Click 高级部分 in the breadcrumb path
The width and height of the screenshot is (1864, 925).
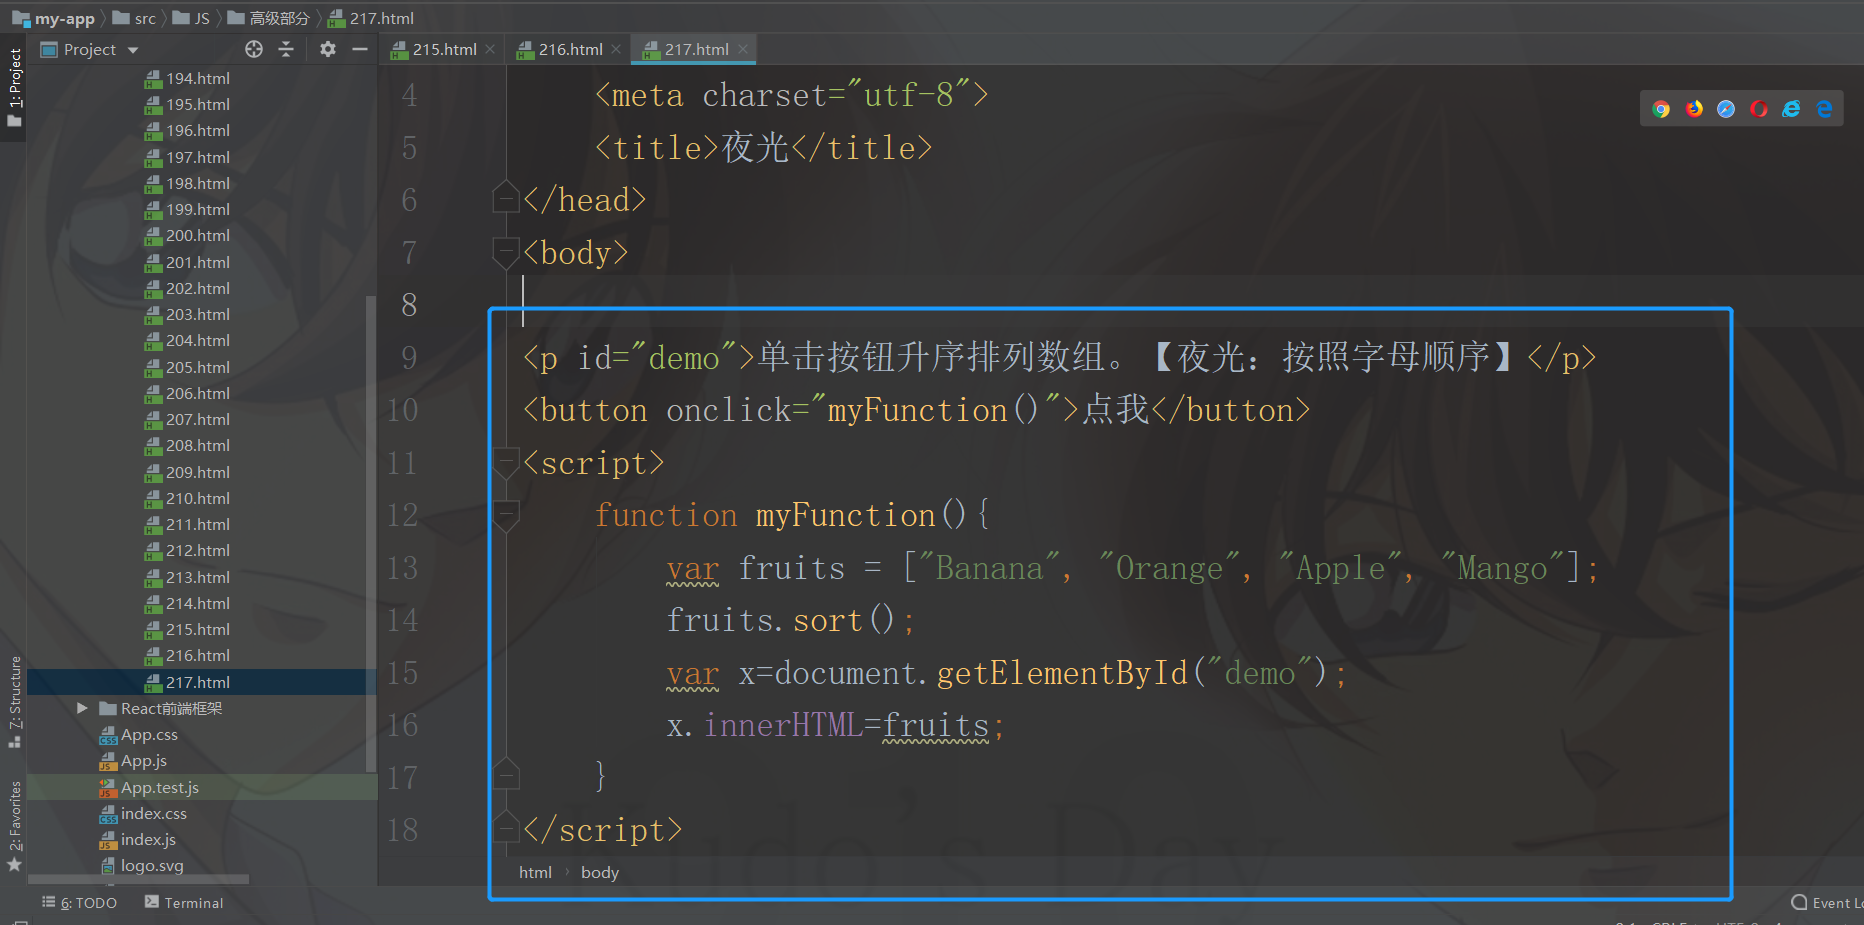point(269,18)
